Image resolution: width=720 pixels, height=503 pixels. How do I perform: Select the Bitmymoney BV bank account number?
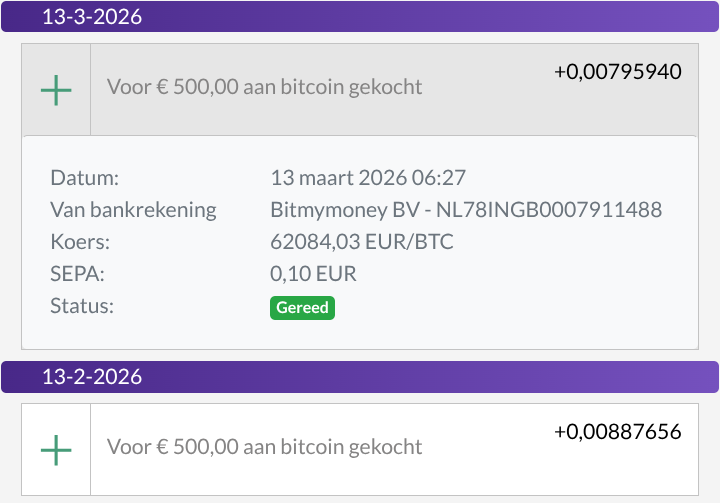click(549, 210)
